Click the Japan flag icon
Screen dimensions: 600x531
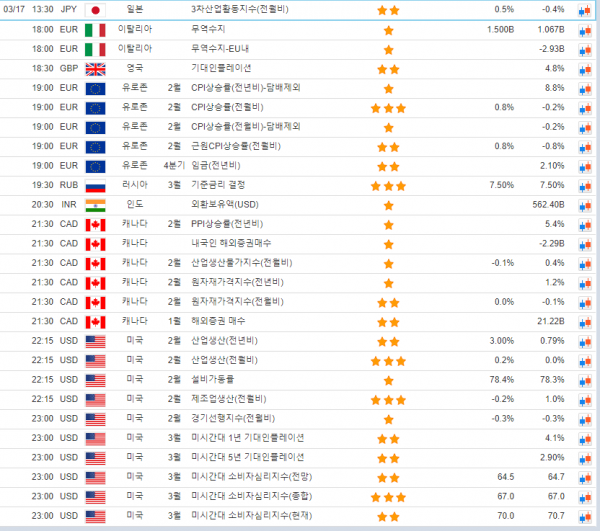click(95, 9)
